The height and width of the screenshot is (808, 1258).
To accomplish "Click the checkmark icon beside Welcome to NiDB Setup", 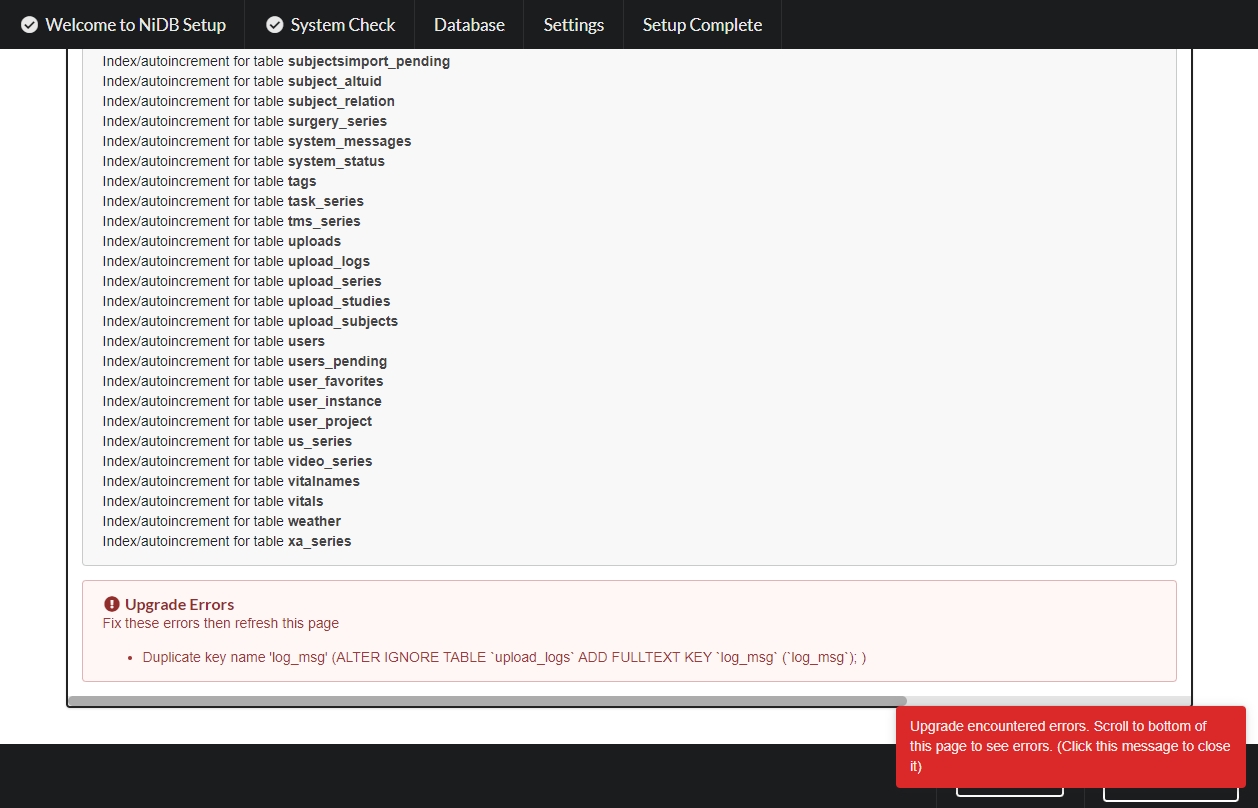I will coord(30,25).
